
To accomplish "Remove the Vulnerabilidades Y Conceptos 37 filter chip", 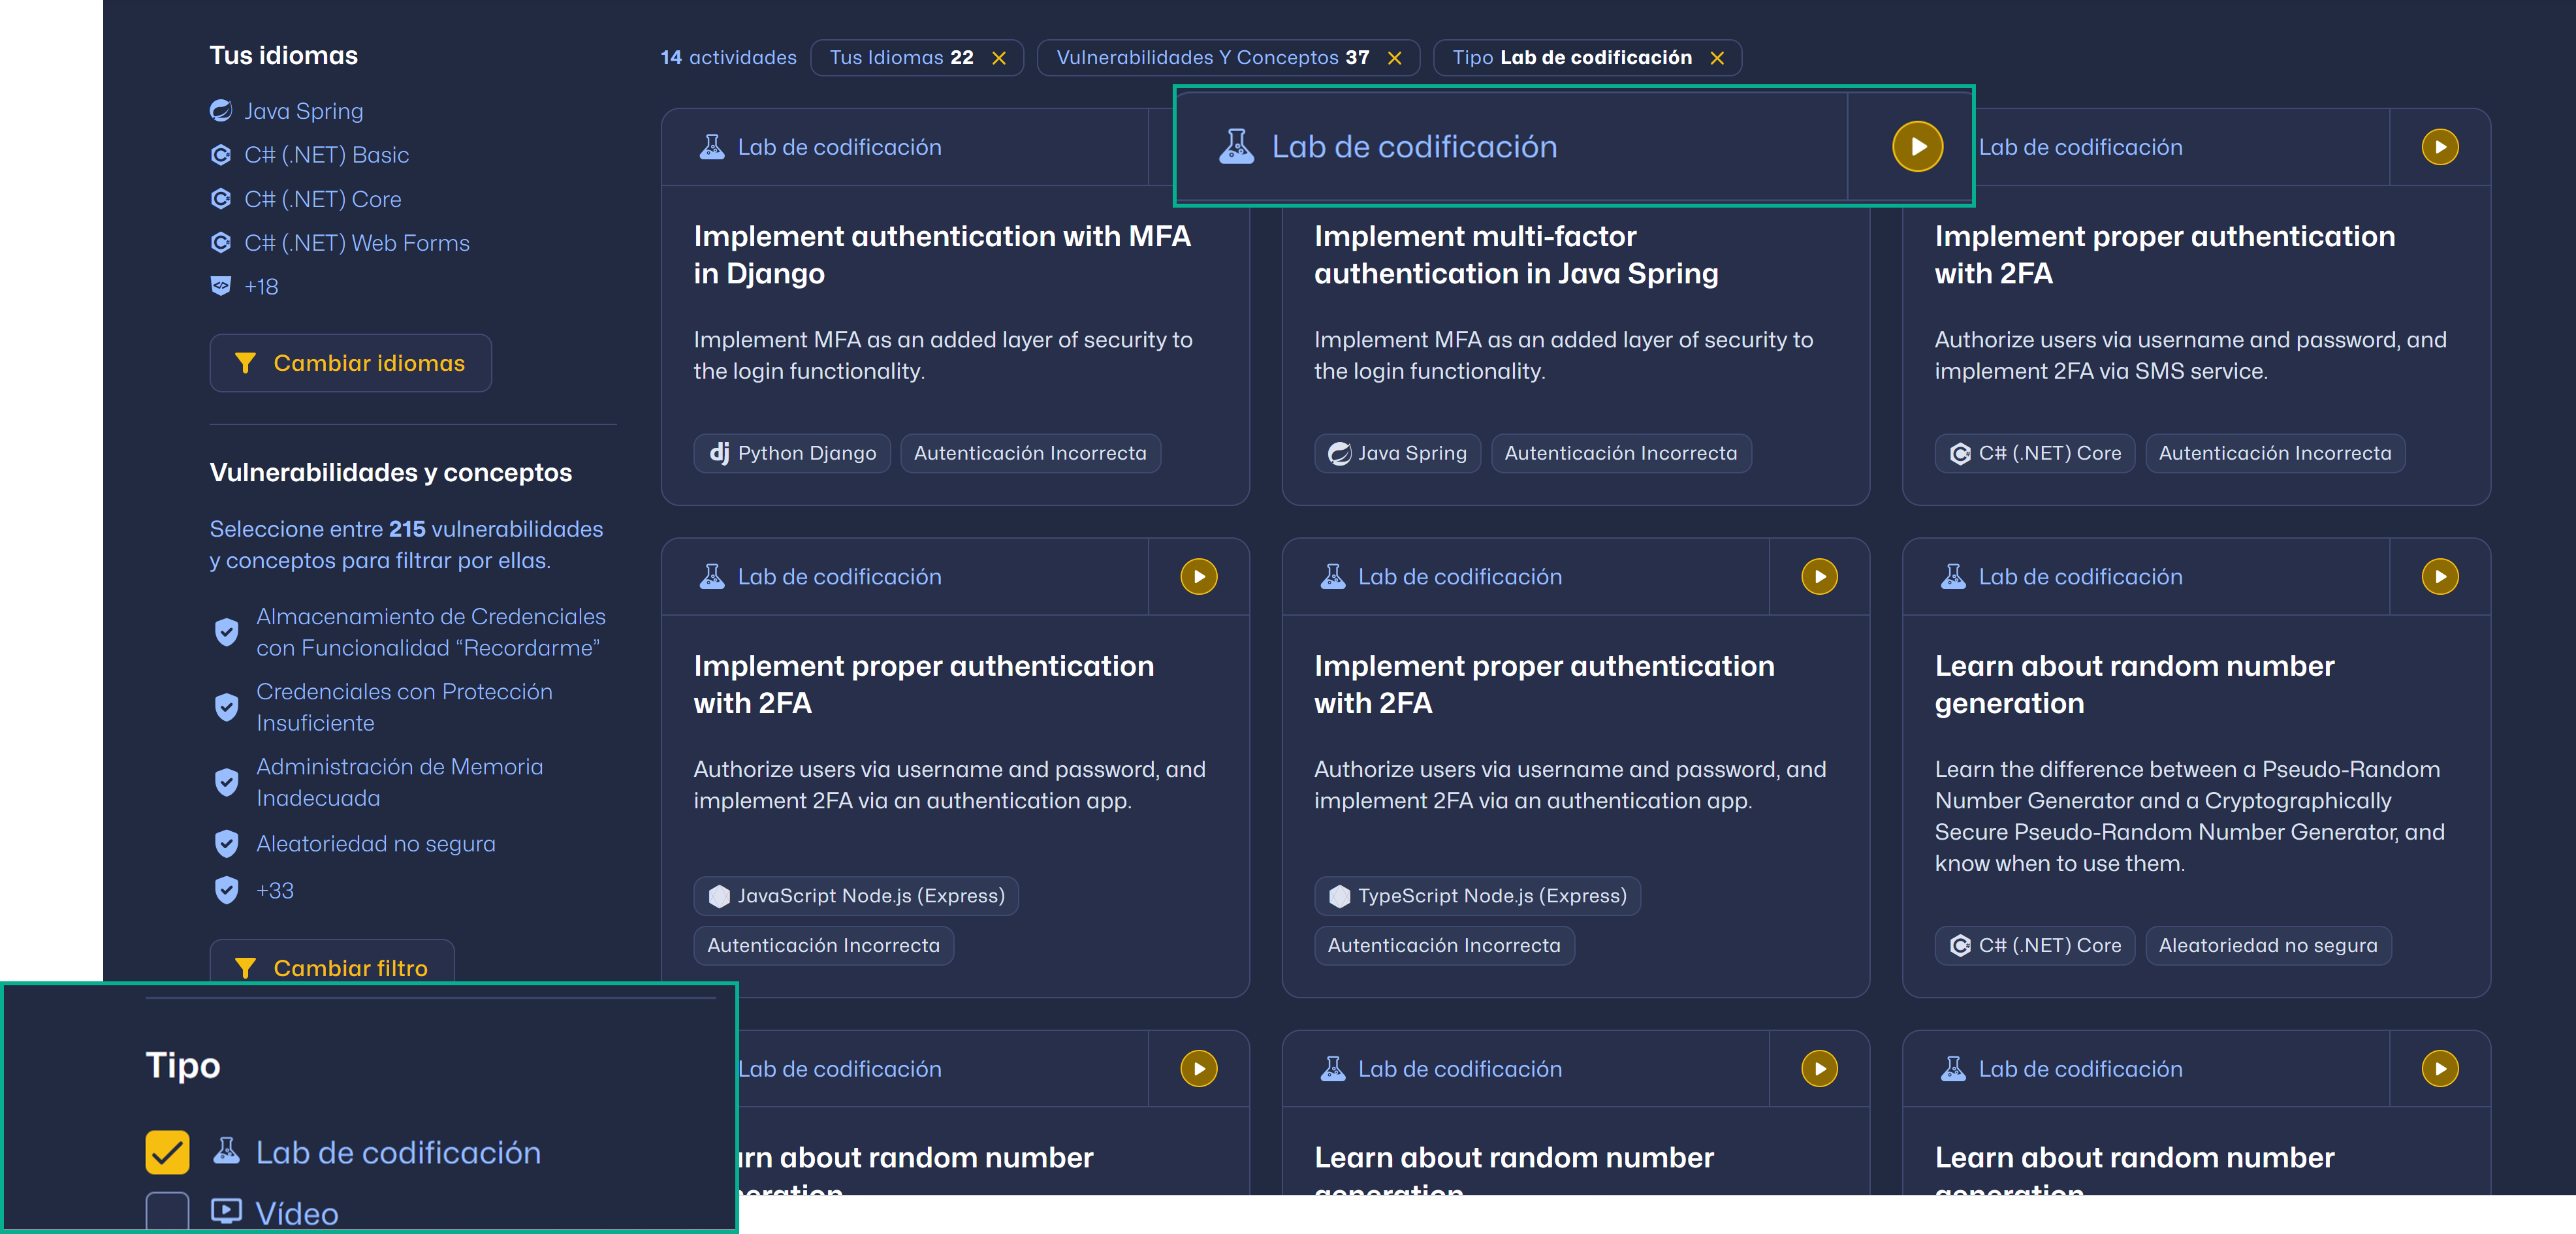I will coord(1394,58).
